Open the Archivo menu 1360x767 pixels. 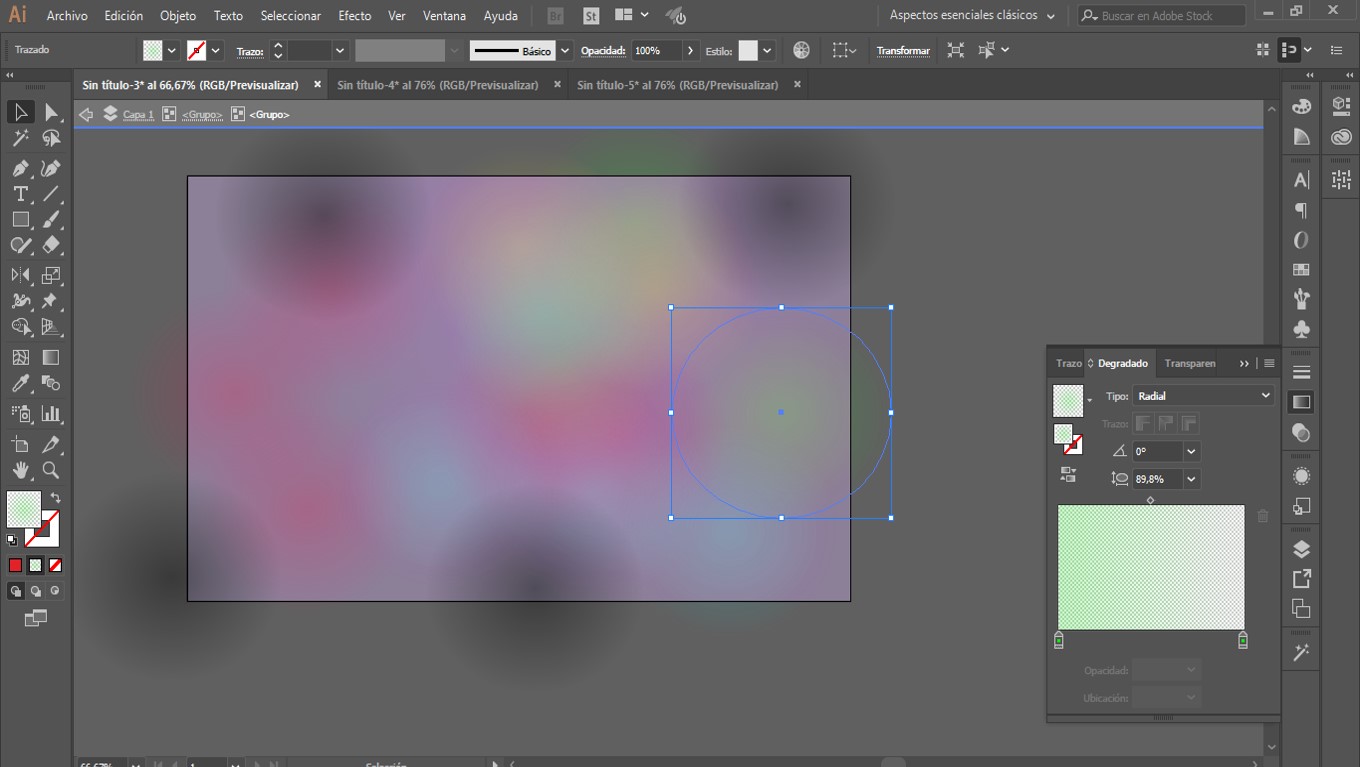[67, 15]
